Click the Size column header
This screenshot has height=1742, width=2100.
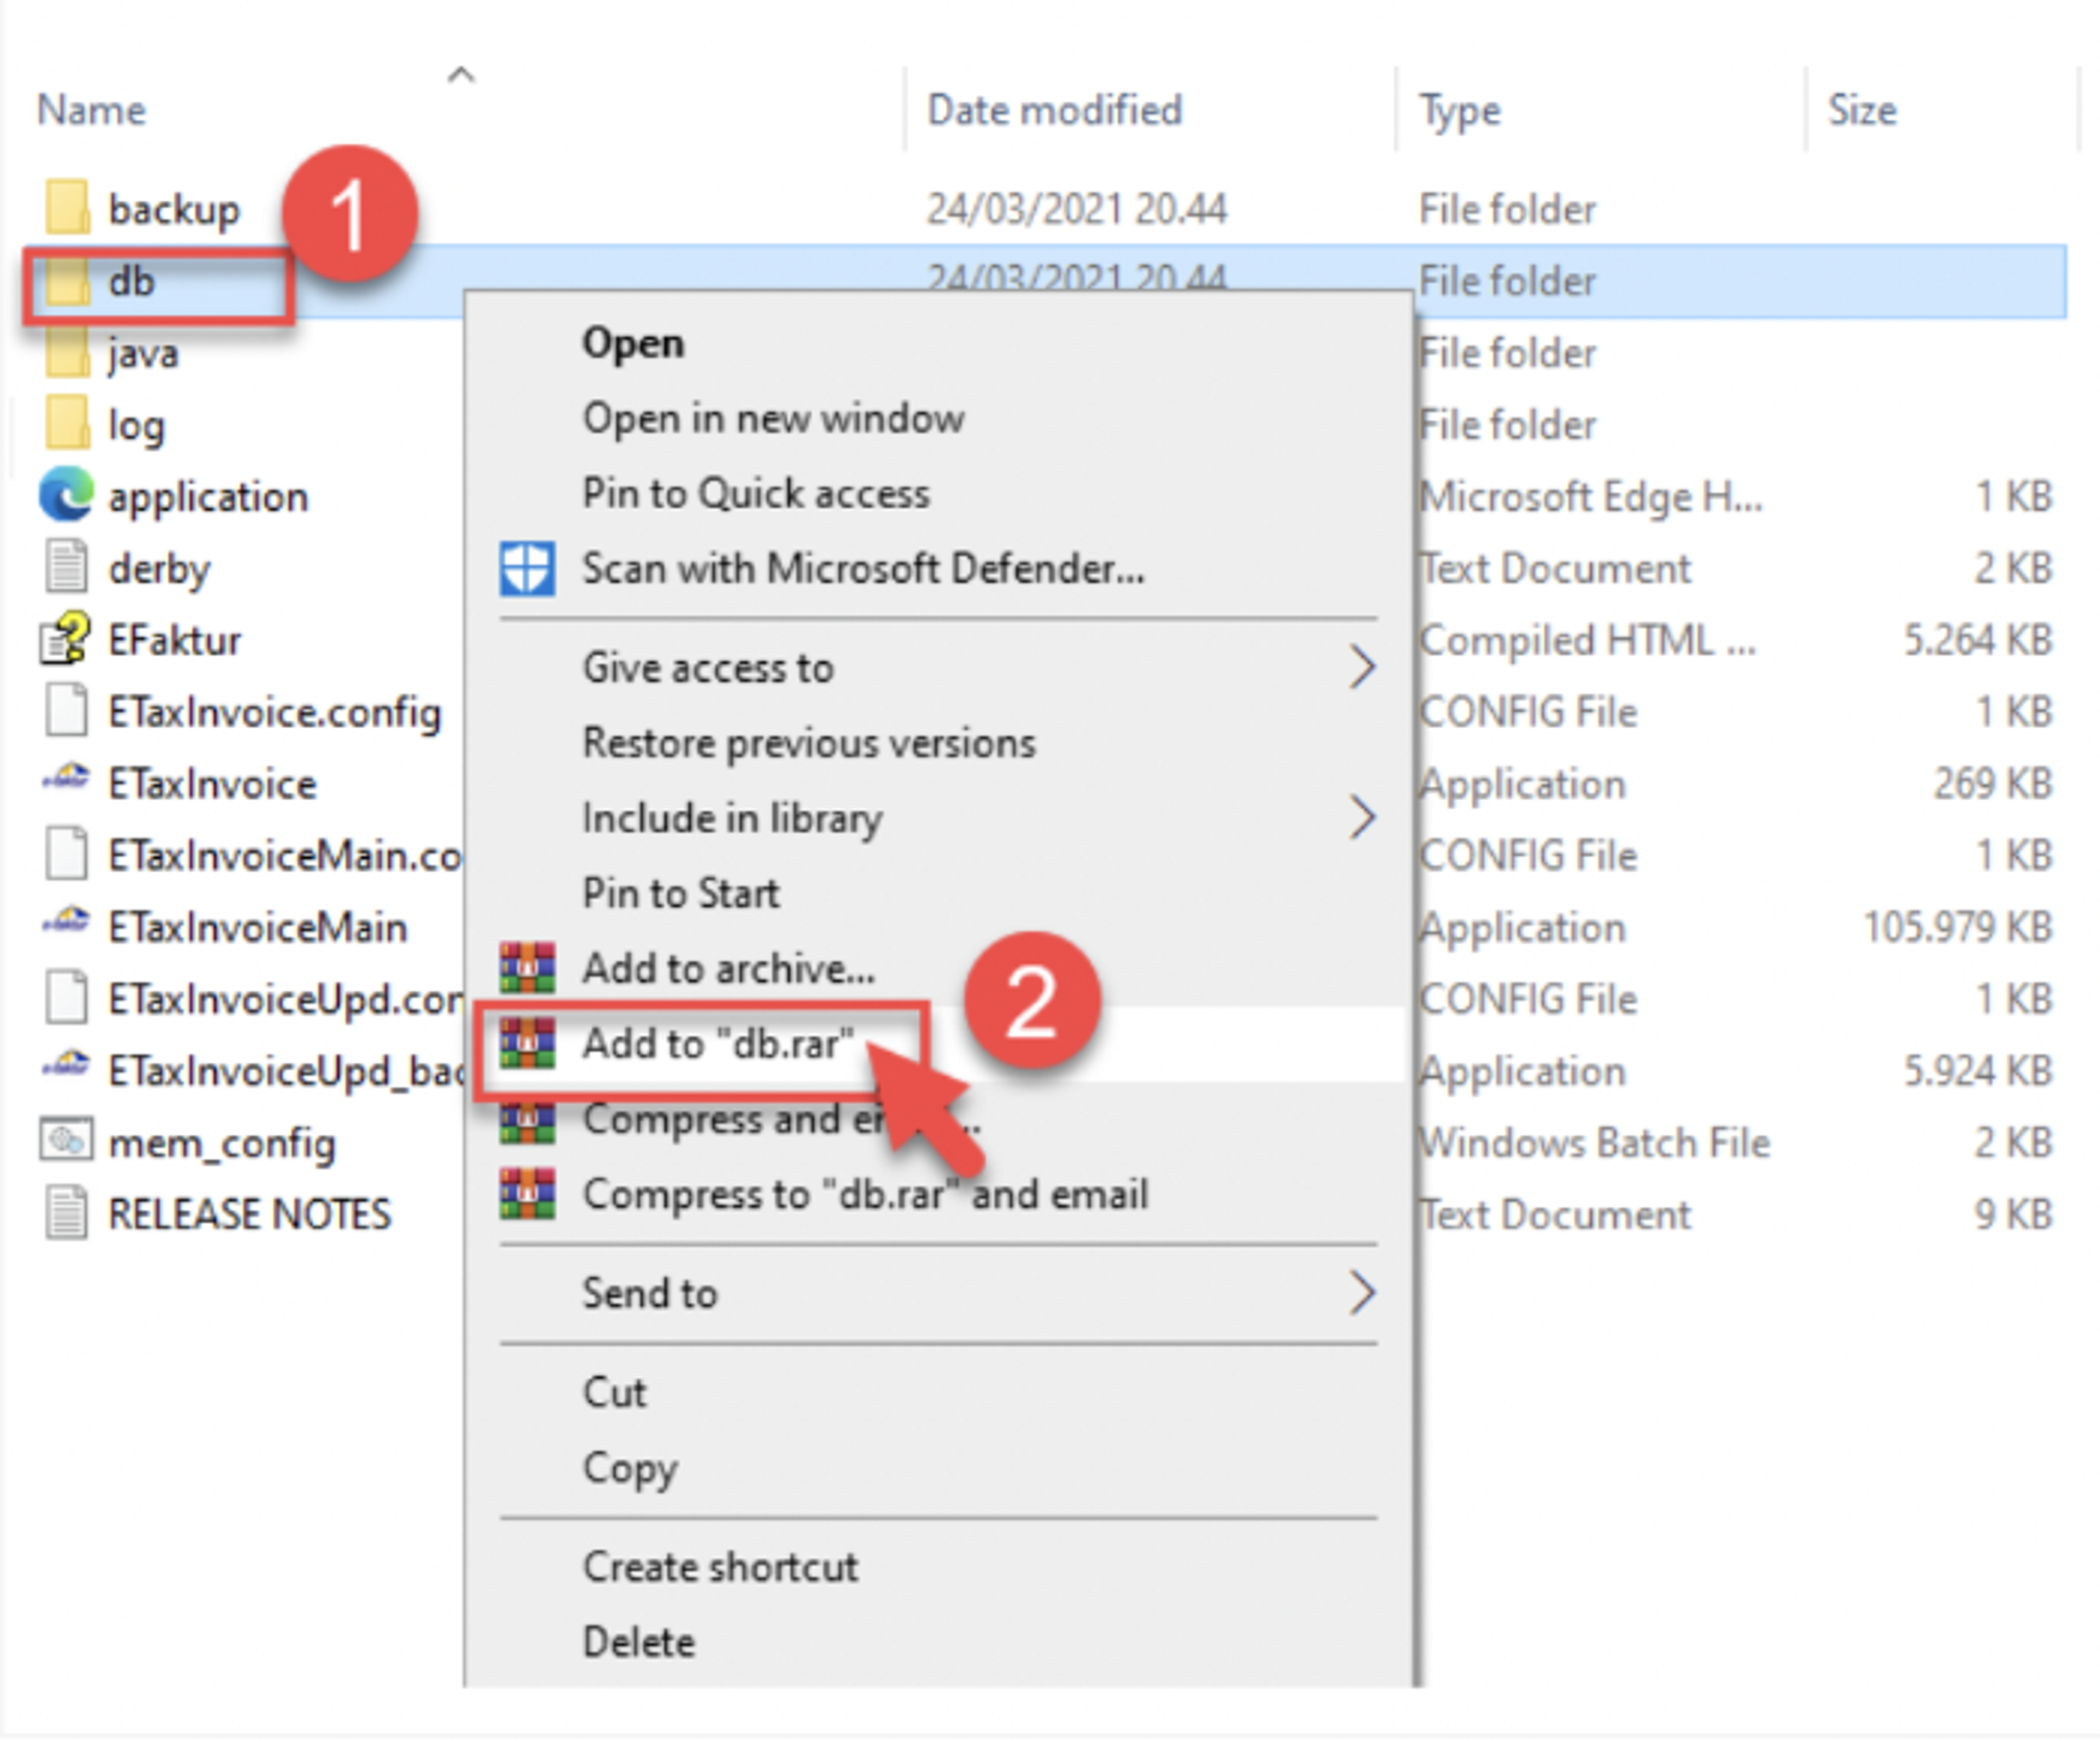coord(1861,110)
